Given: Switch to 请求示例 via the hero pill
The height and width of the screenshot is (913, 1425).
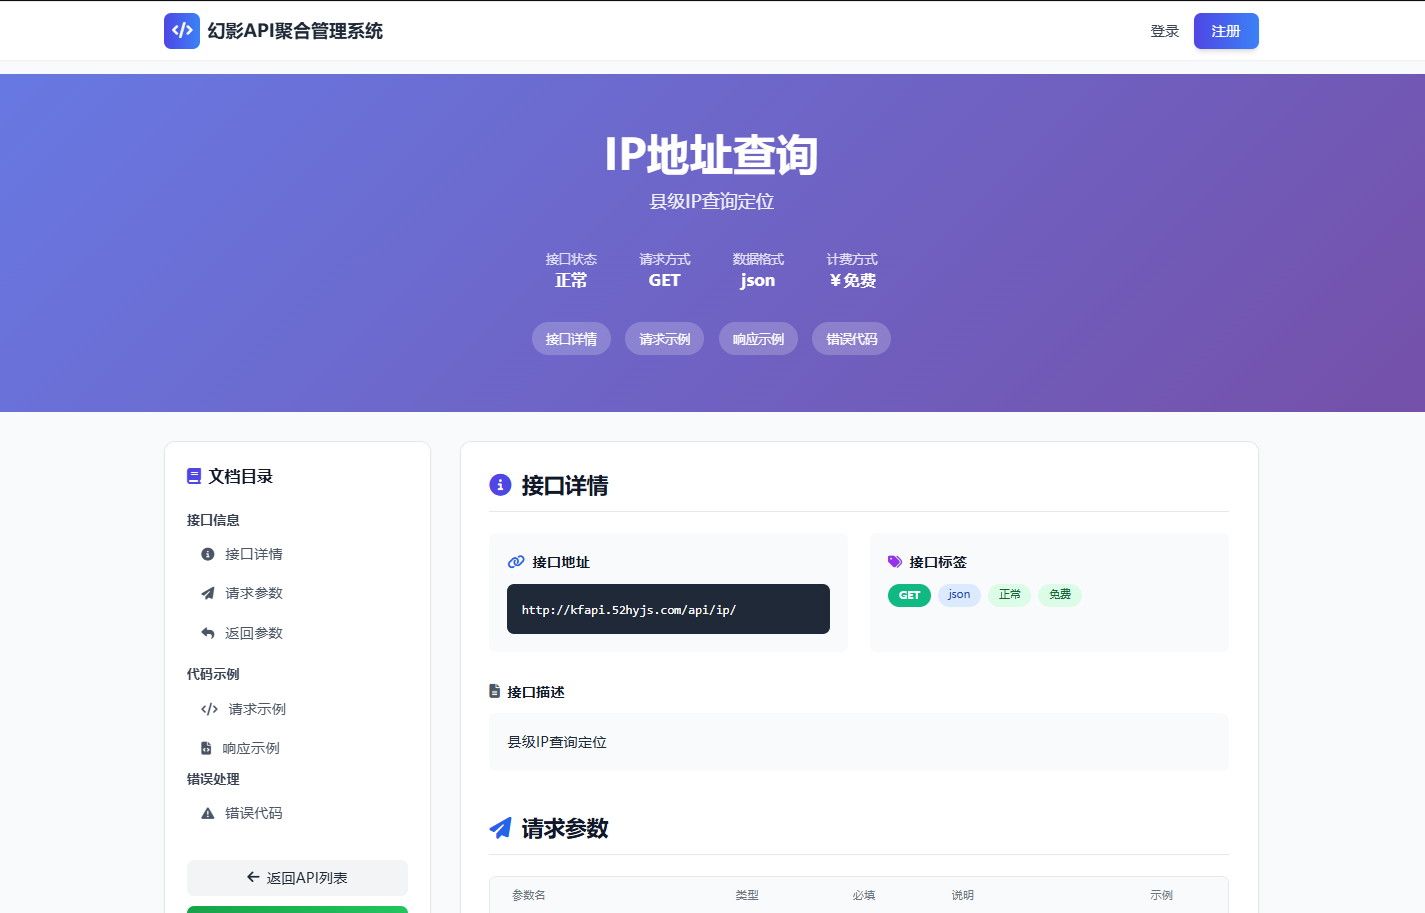Looking at the screenshot, I should point(664,338).
